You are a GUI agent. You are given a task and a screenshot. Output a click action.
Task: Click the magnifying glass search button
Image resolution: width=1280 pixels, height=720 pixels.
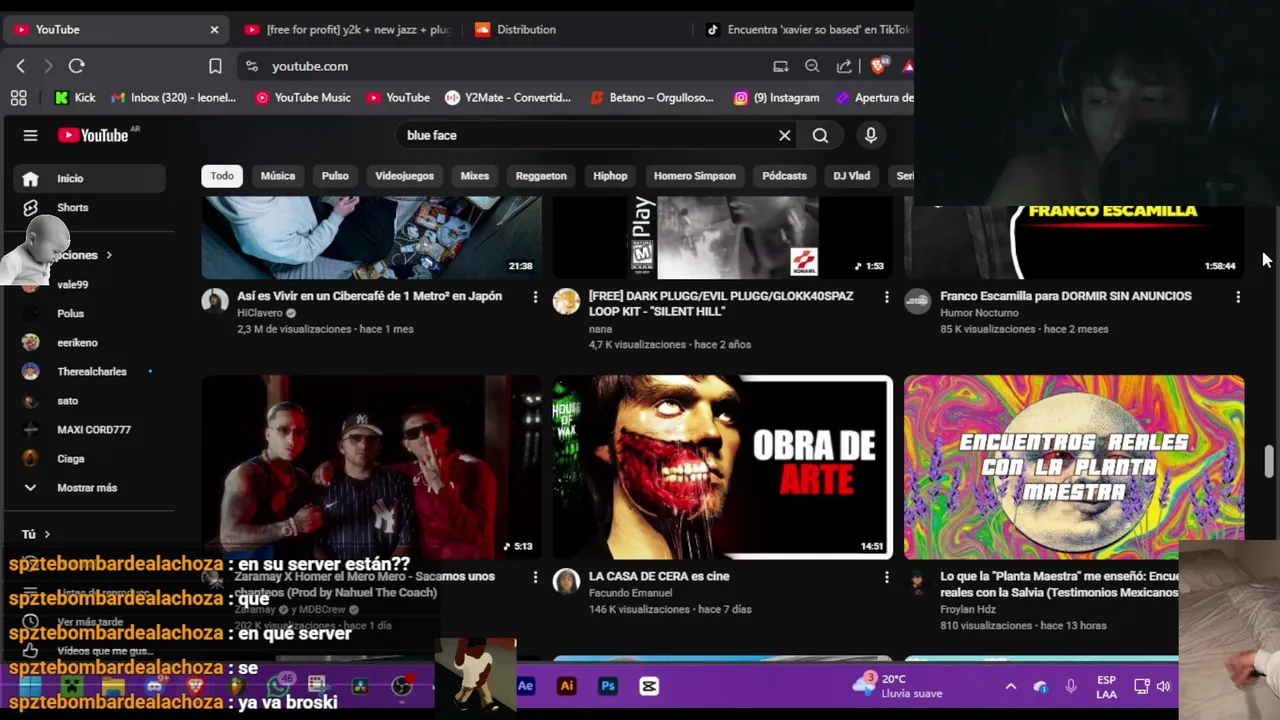[820, 135]
